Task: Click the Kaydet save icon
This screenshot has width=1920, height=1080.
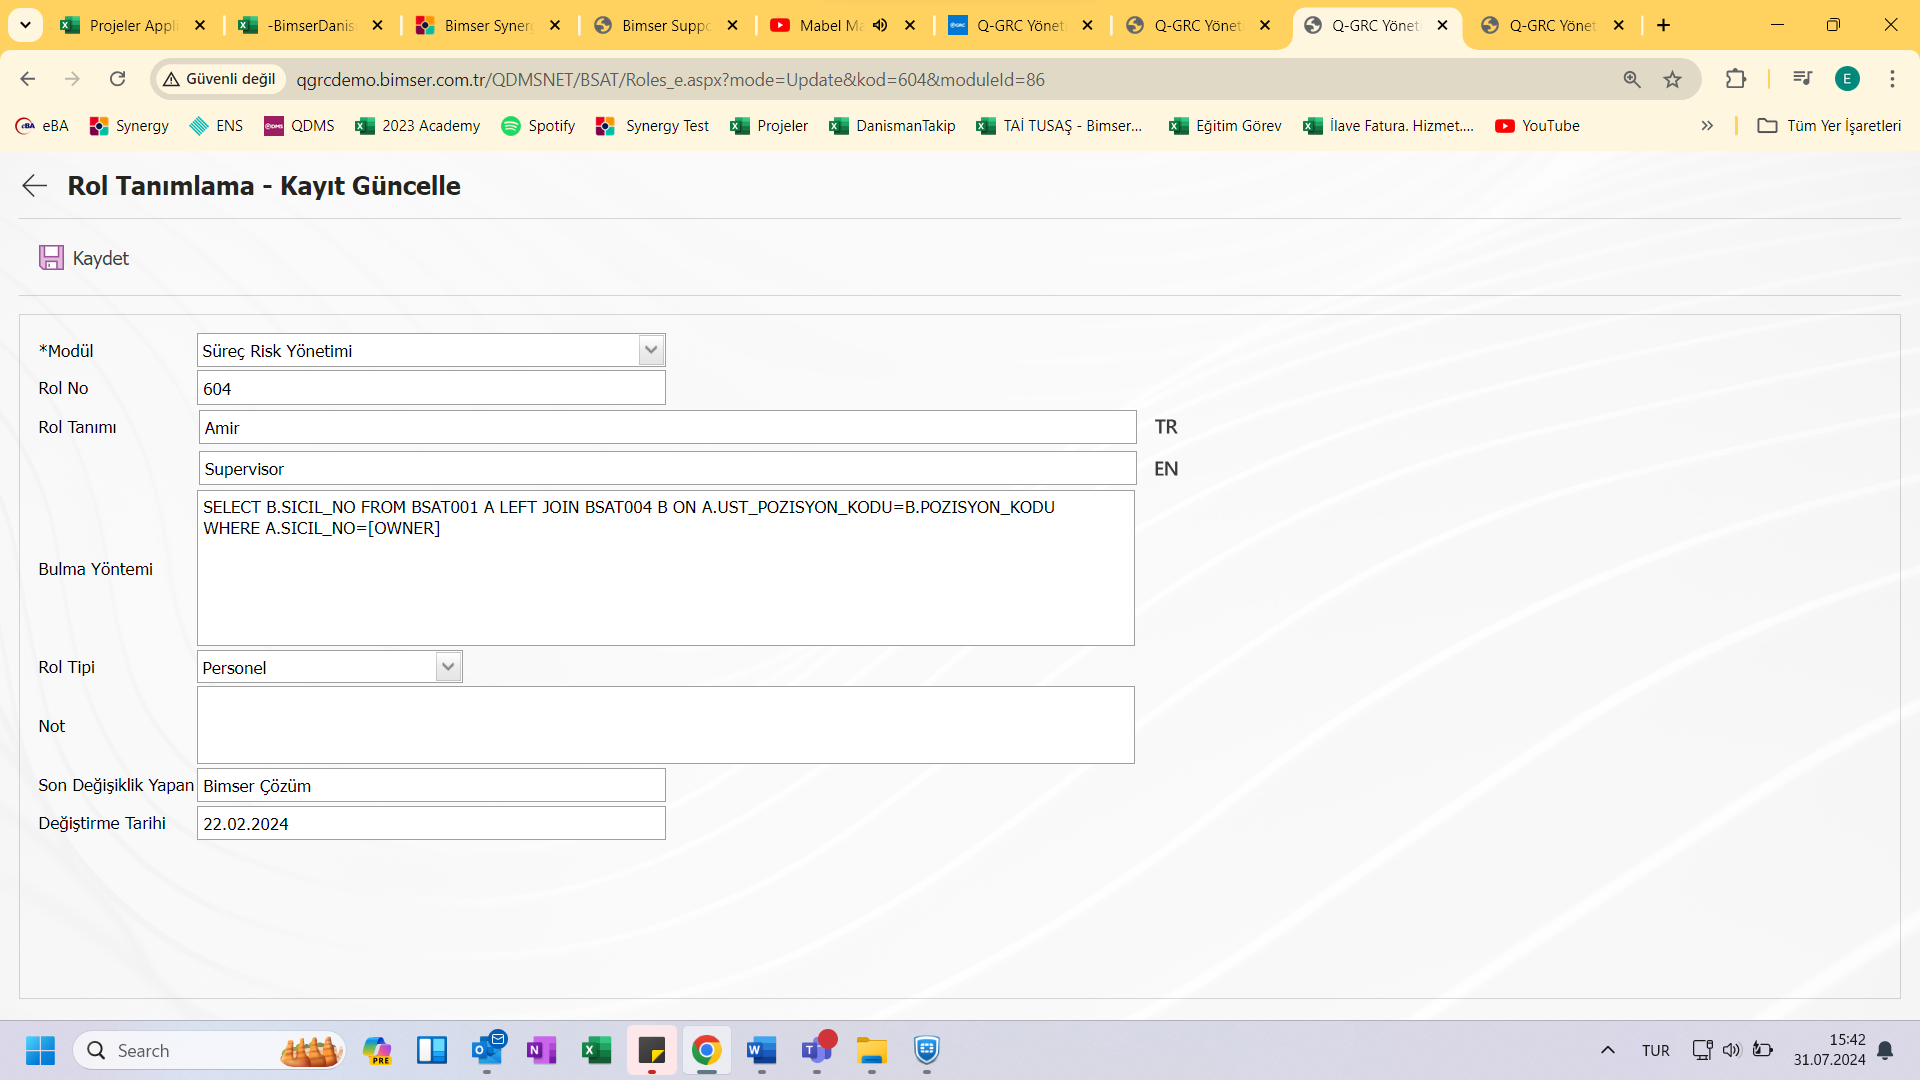Action: coord(50,257)
